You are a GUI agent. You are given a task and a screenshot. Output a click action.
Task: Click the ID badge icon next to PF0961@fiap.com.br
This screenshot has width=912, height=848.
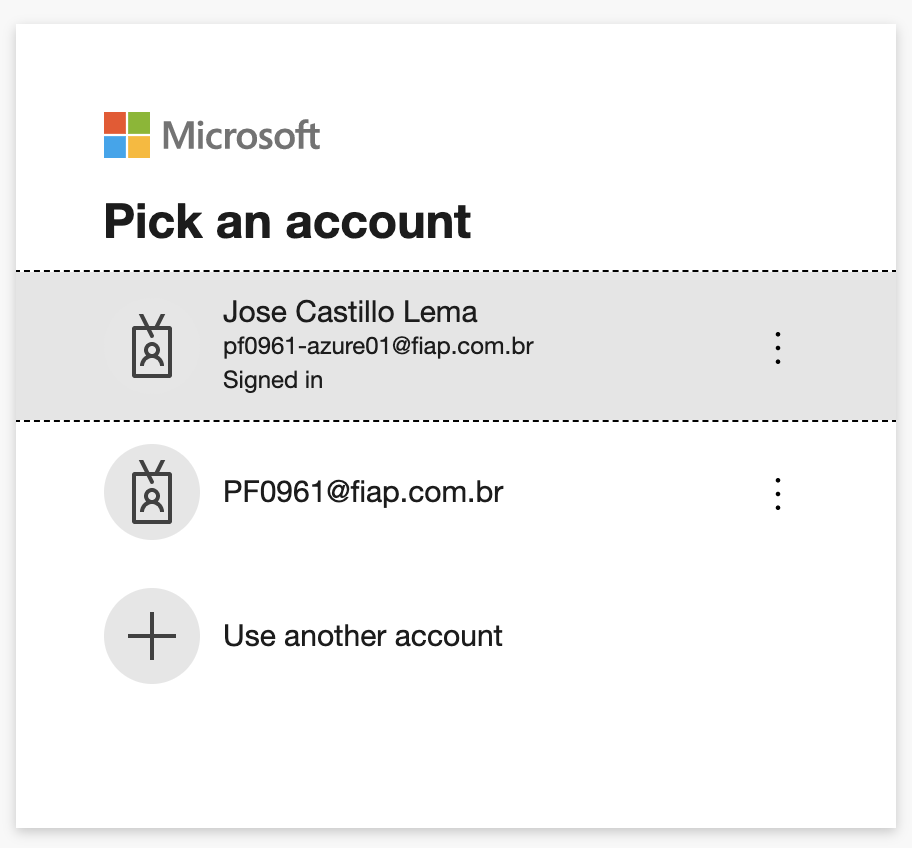(x=152, y=492)
